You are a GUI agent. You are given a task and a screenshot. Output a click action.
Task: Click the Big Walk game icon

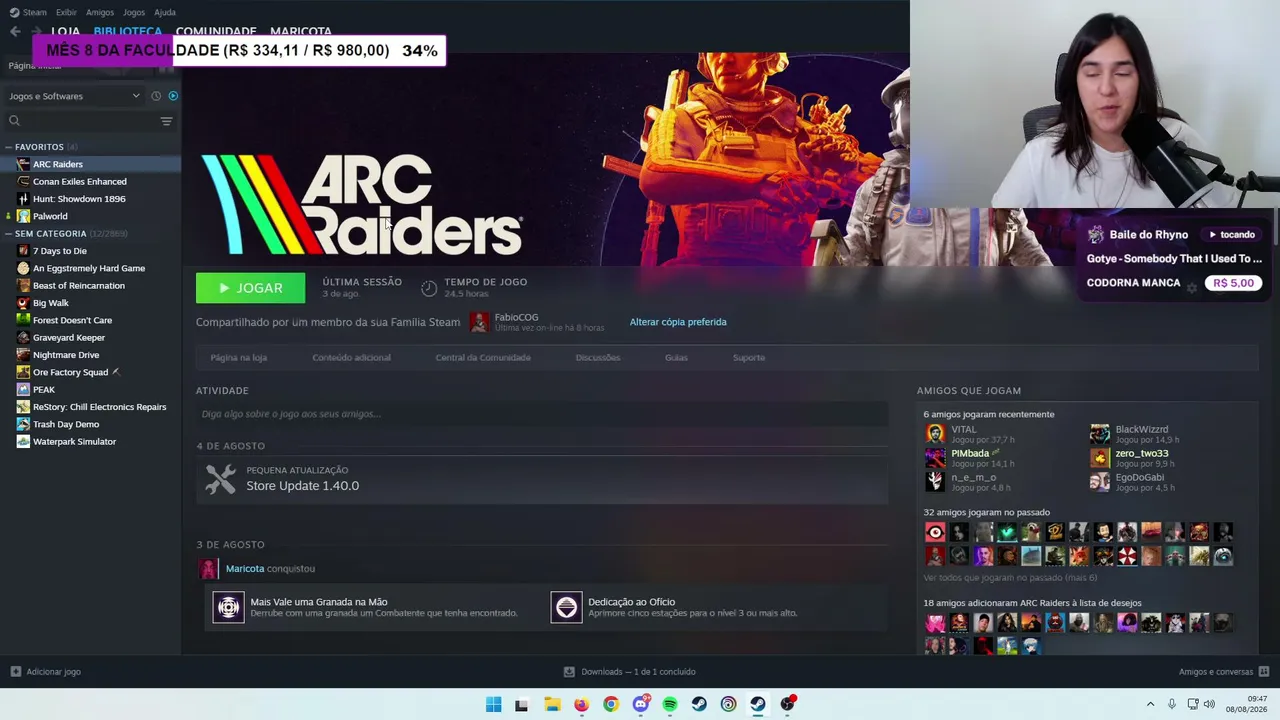24,303
